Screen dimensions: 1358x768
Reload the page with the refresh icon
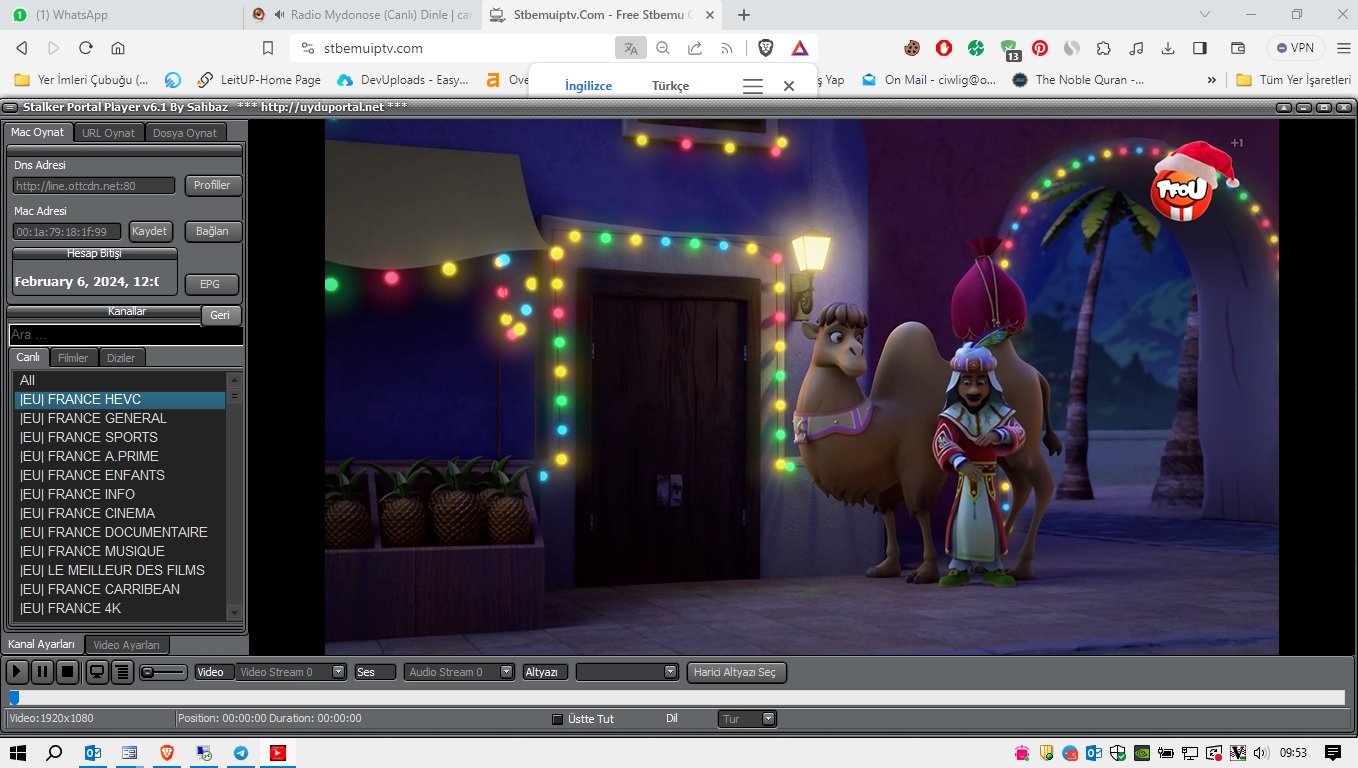pos(86,48)
